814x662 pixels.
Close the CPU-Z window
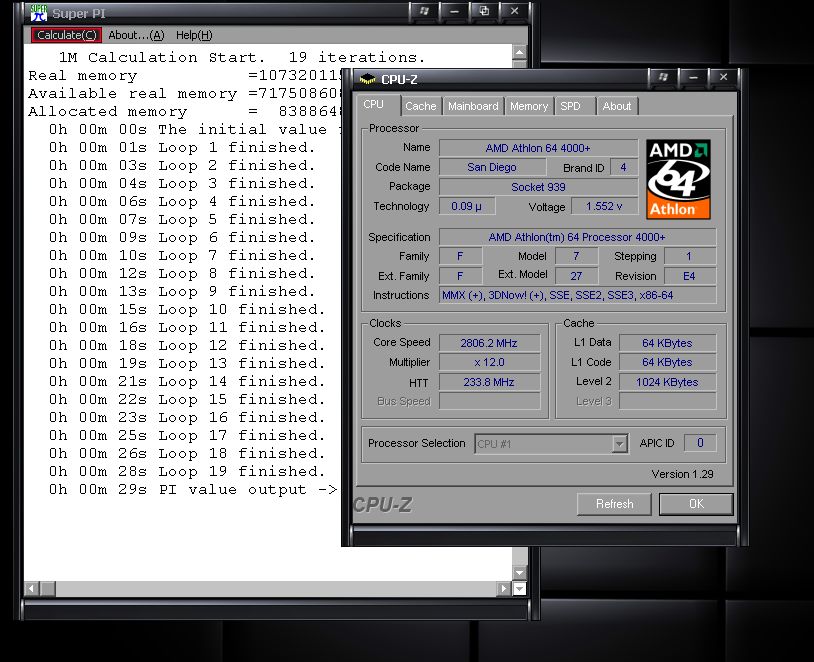[x=723, y=77]
